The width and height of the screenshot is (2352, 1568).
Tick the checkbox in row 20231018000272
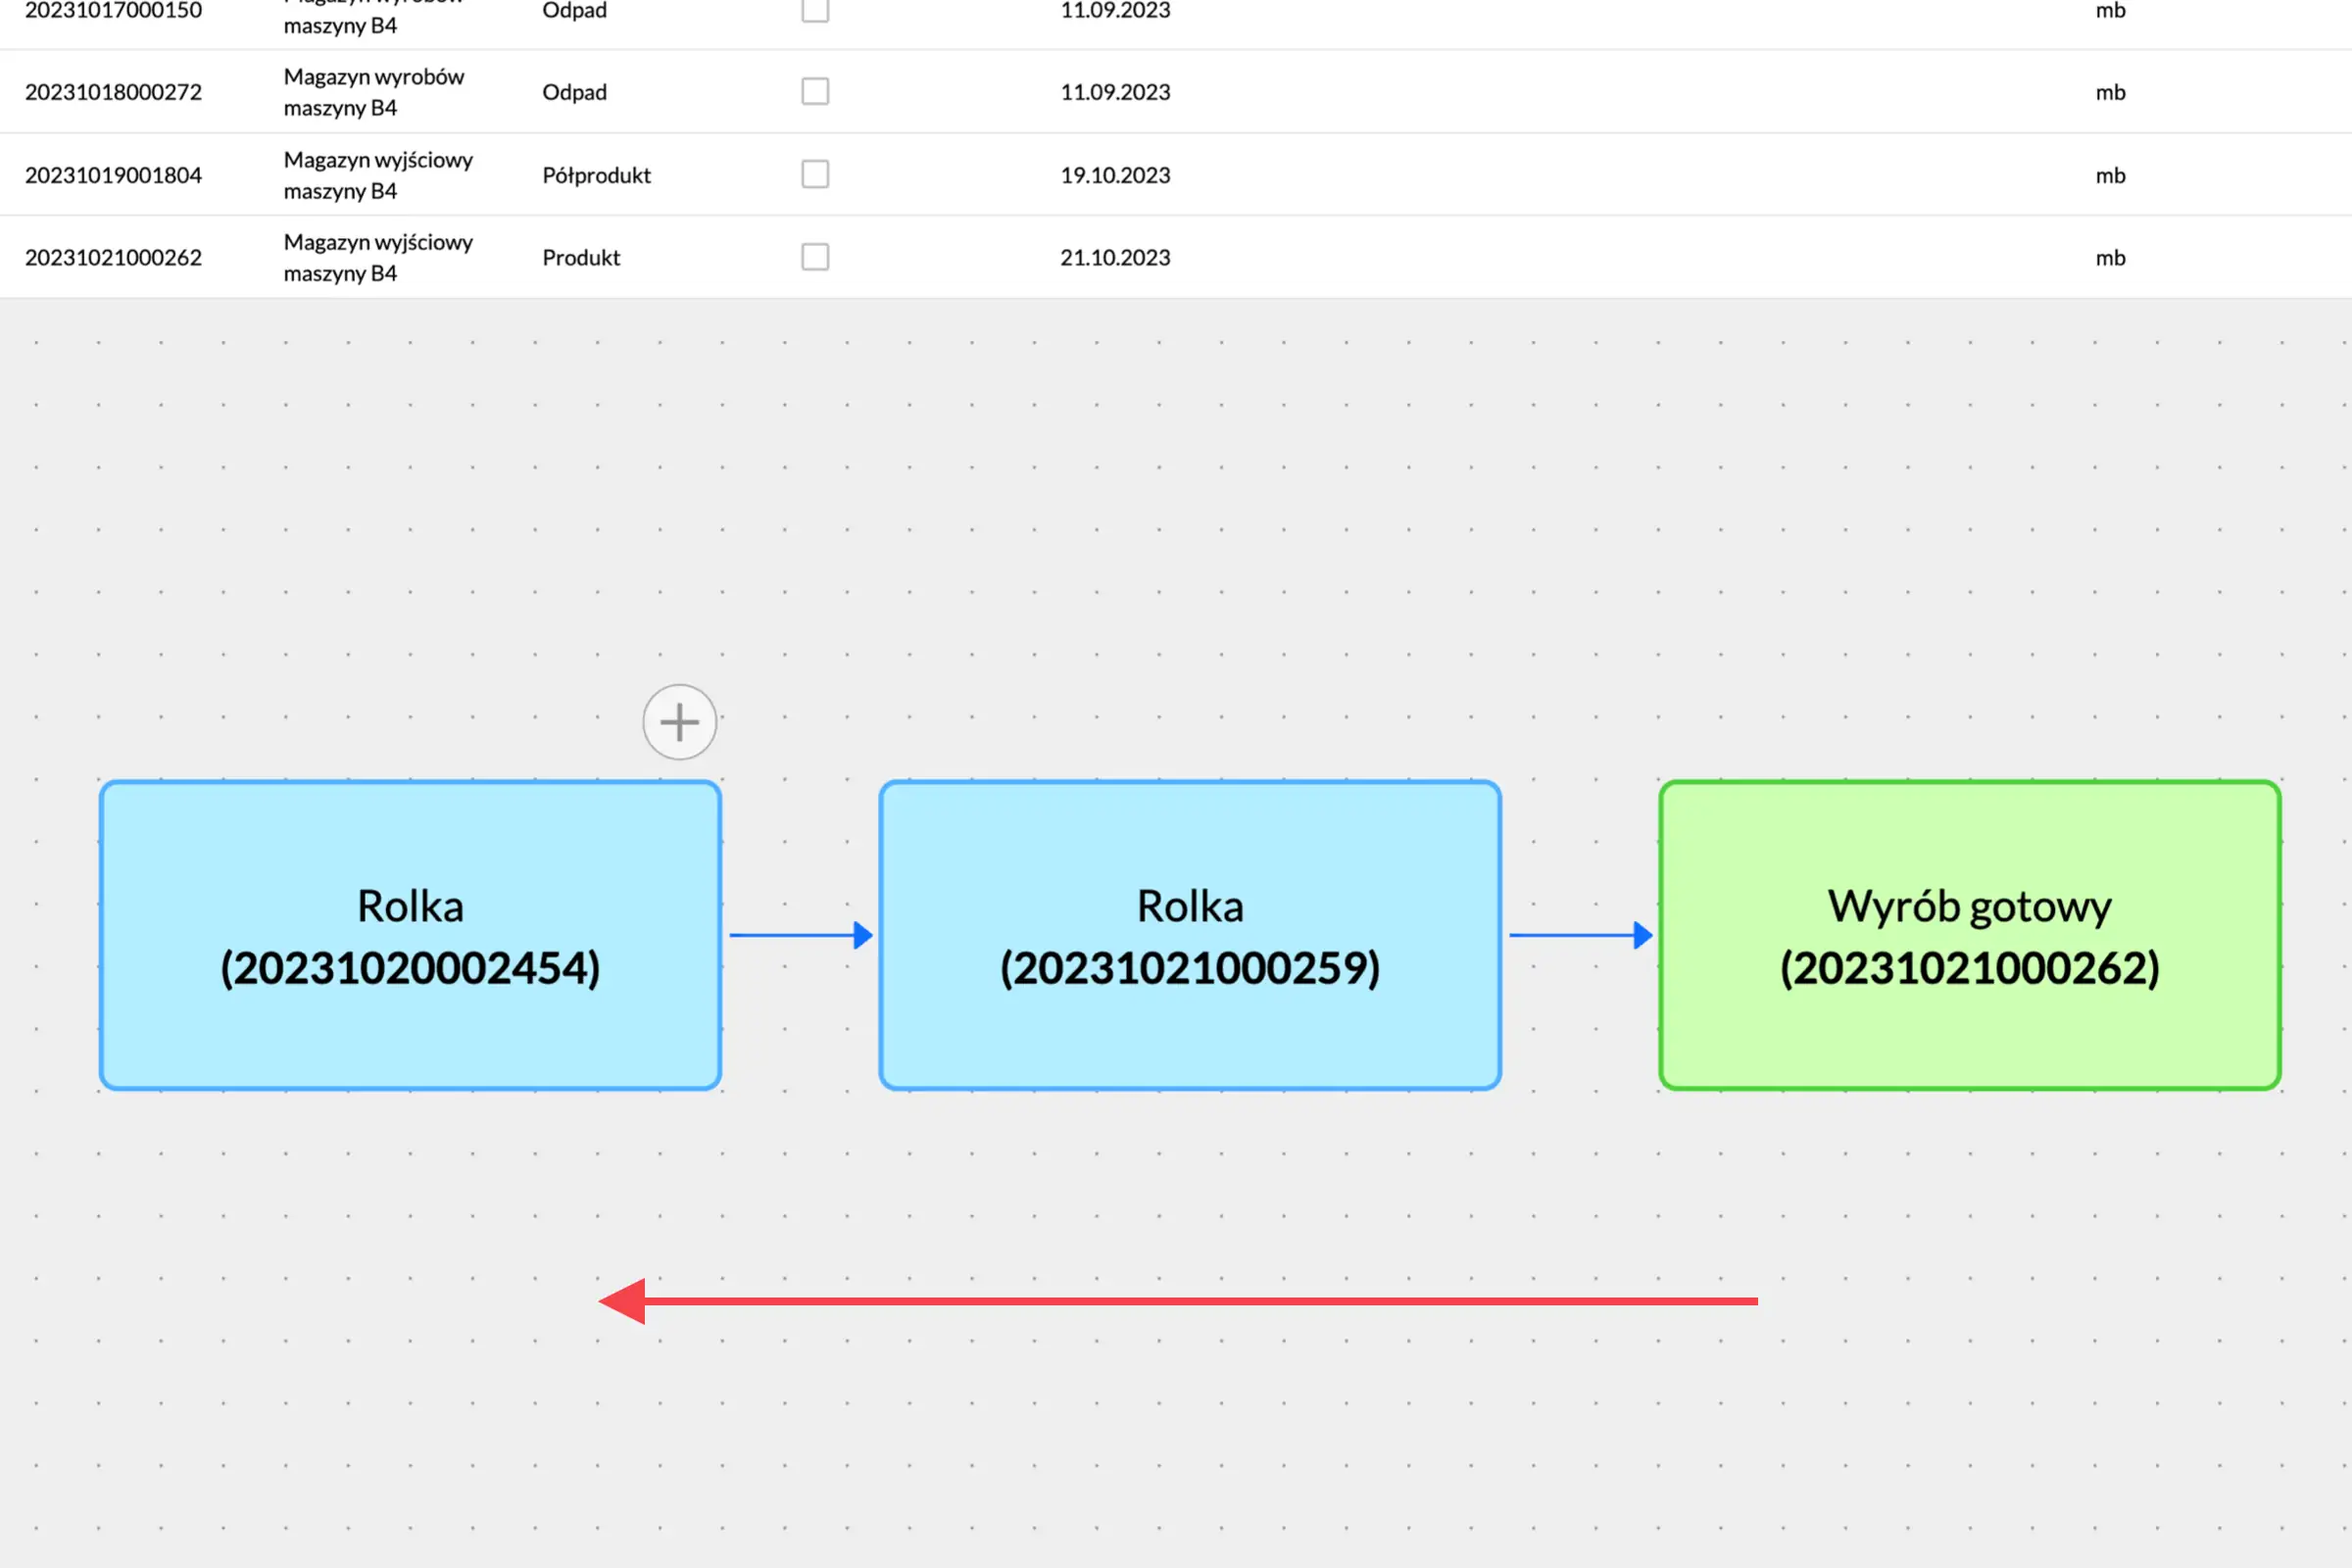pyautogui.click(x=815, y=92)
